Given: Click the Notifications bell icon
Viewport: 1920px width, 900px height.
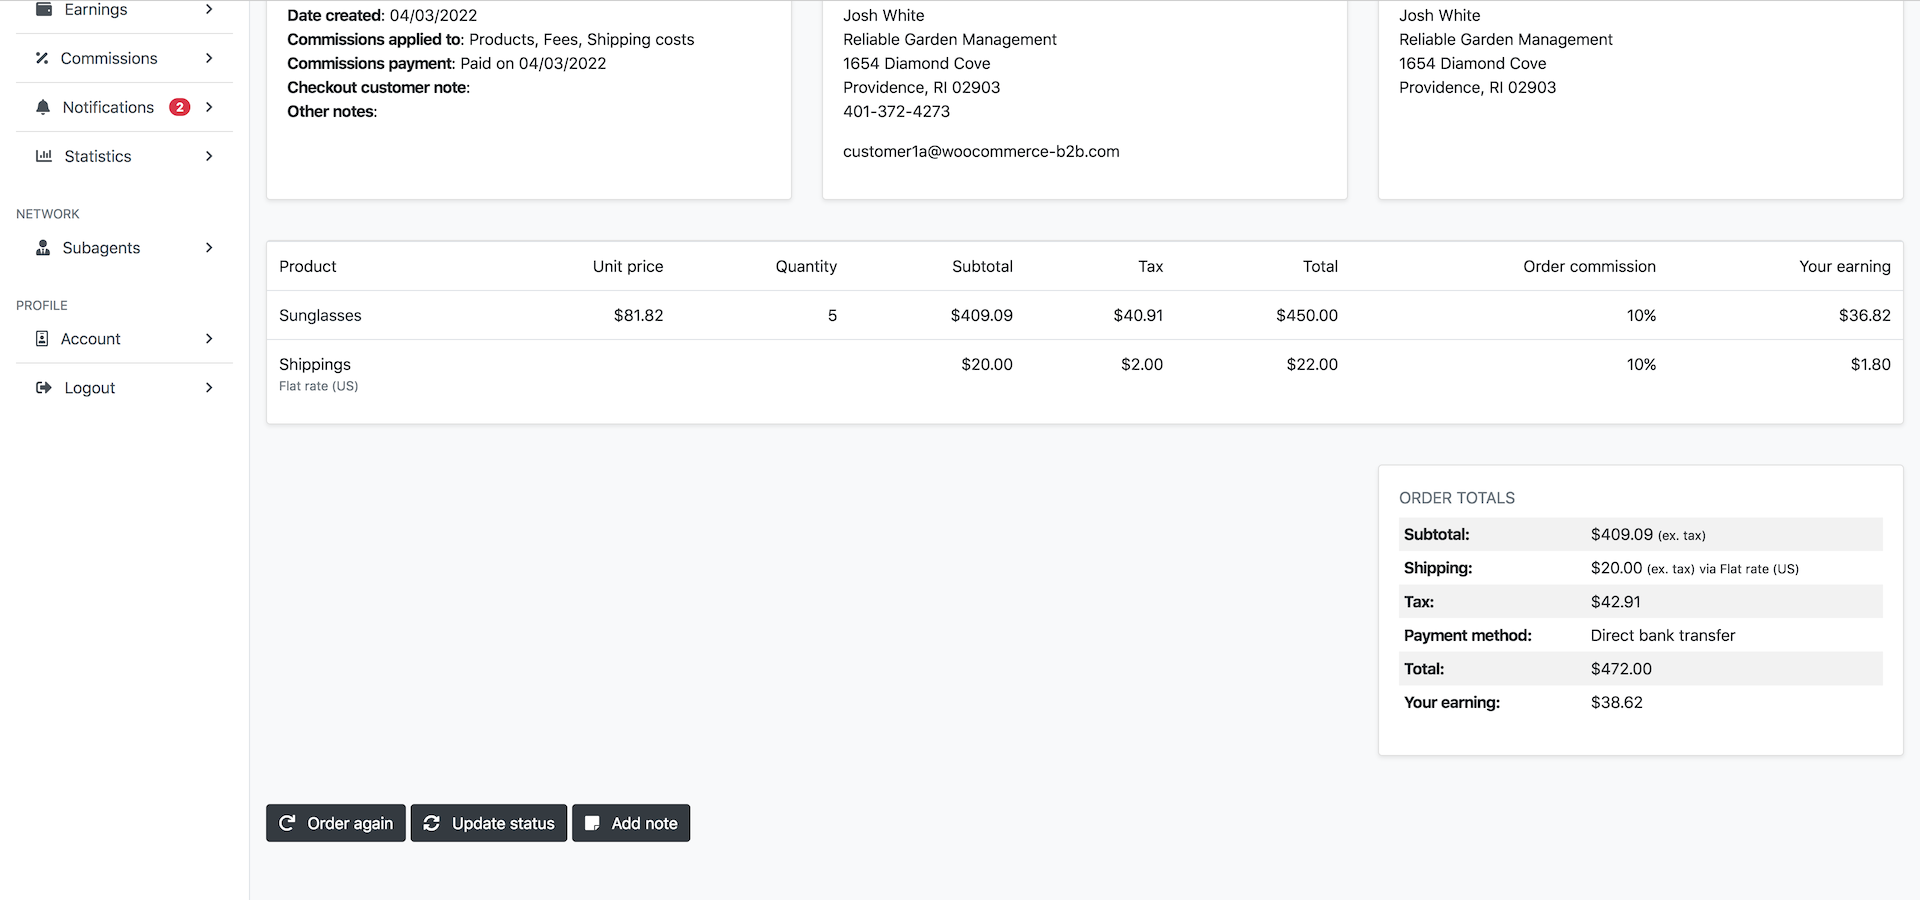Looking at the screenshot, I should 43,107.
